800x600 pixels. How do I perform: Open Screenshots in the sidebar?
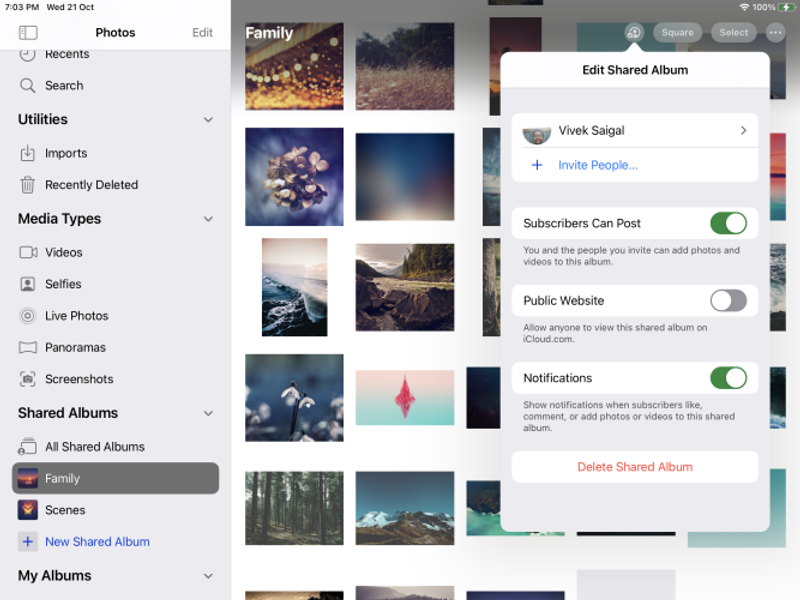pos(79,379)
